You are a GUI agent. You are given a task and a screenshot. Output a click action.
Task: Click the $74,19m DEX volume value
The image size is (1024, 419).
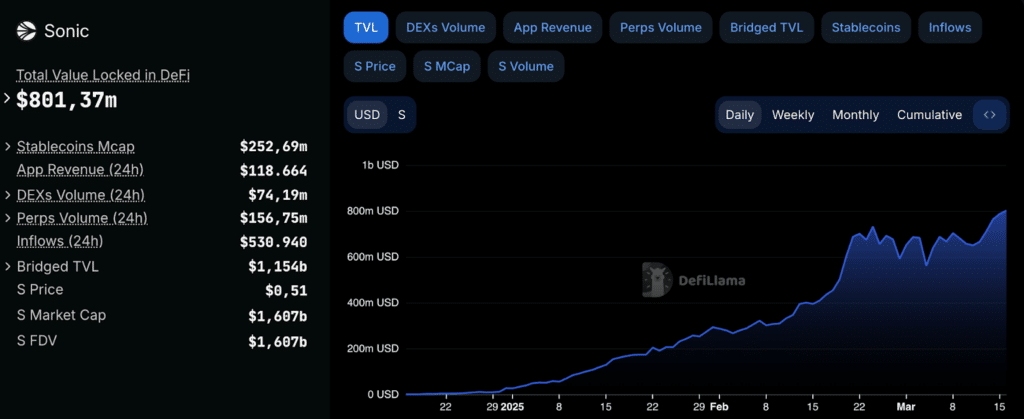click(278, 194)
